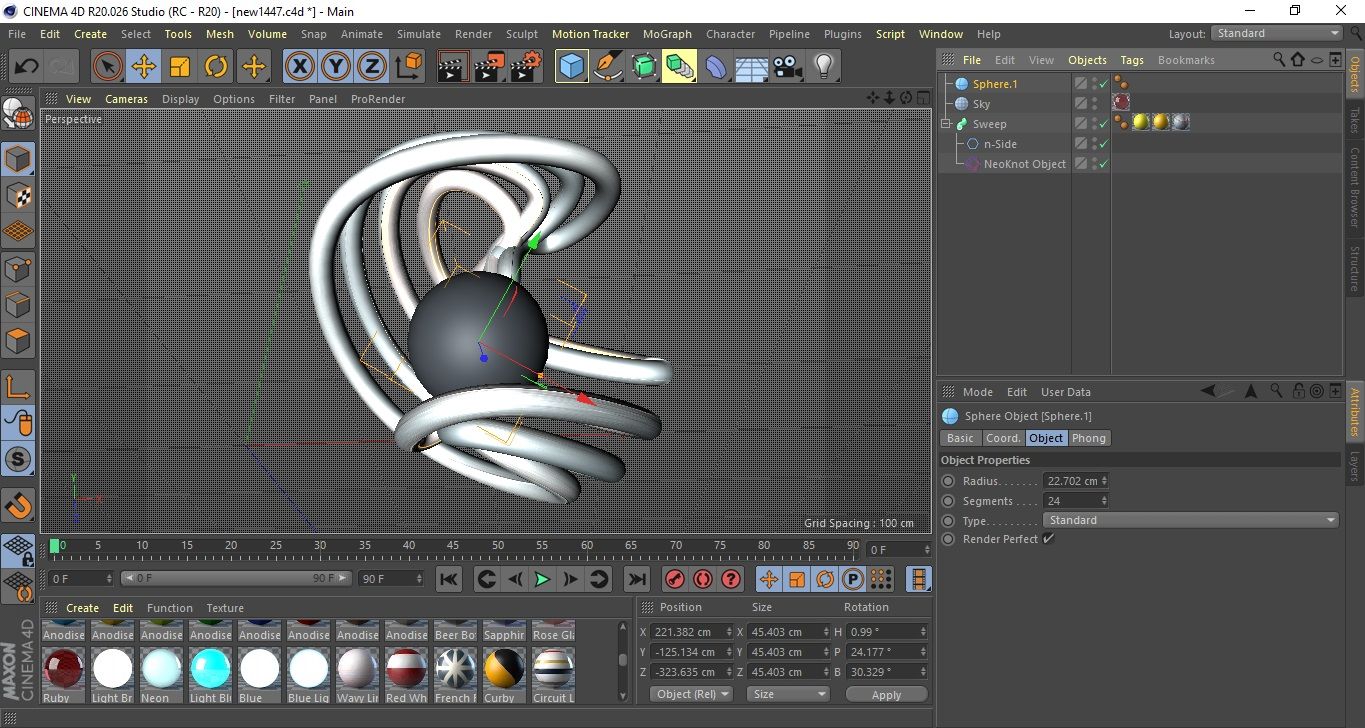Click the Apply button
This screenshot has height=728, width=1365.
[x=886, y=694]
